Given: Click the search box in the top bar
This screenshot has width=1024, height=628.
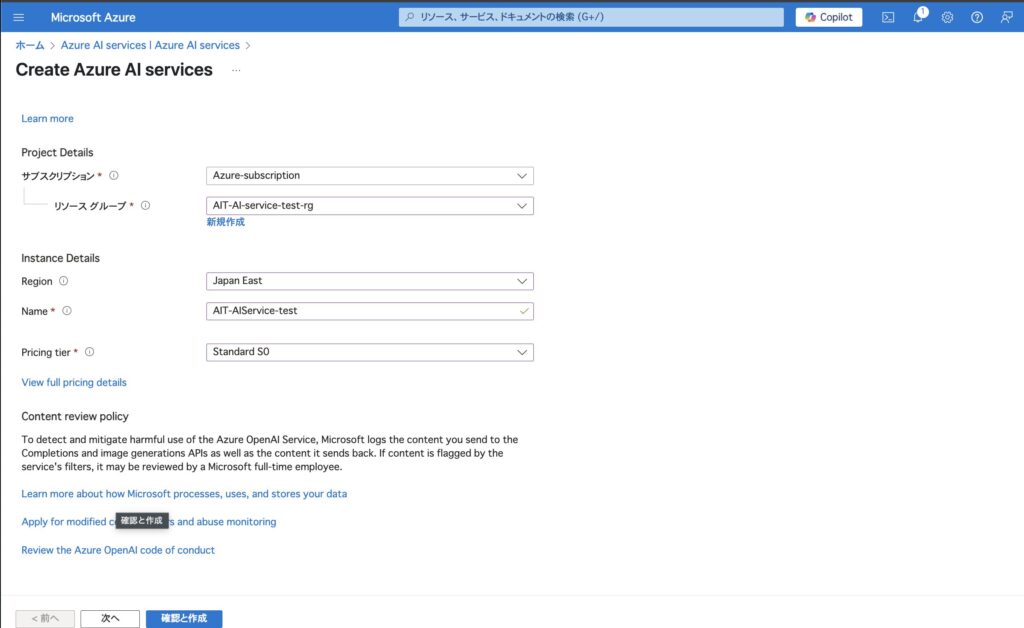Looking at the screenshot, I should pos(591,17).
